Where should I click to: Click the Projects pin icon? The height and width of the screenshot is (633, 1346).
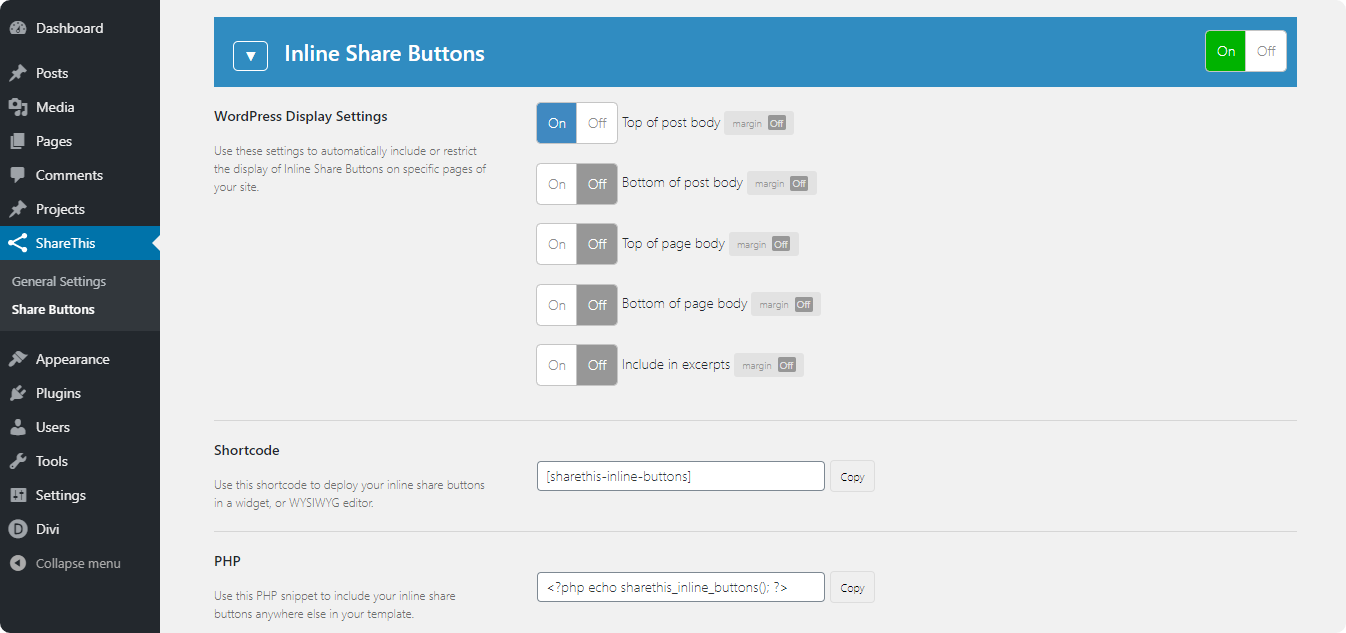coord(18,209)
